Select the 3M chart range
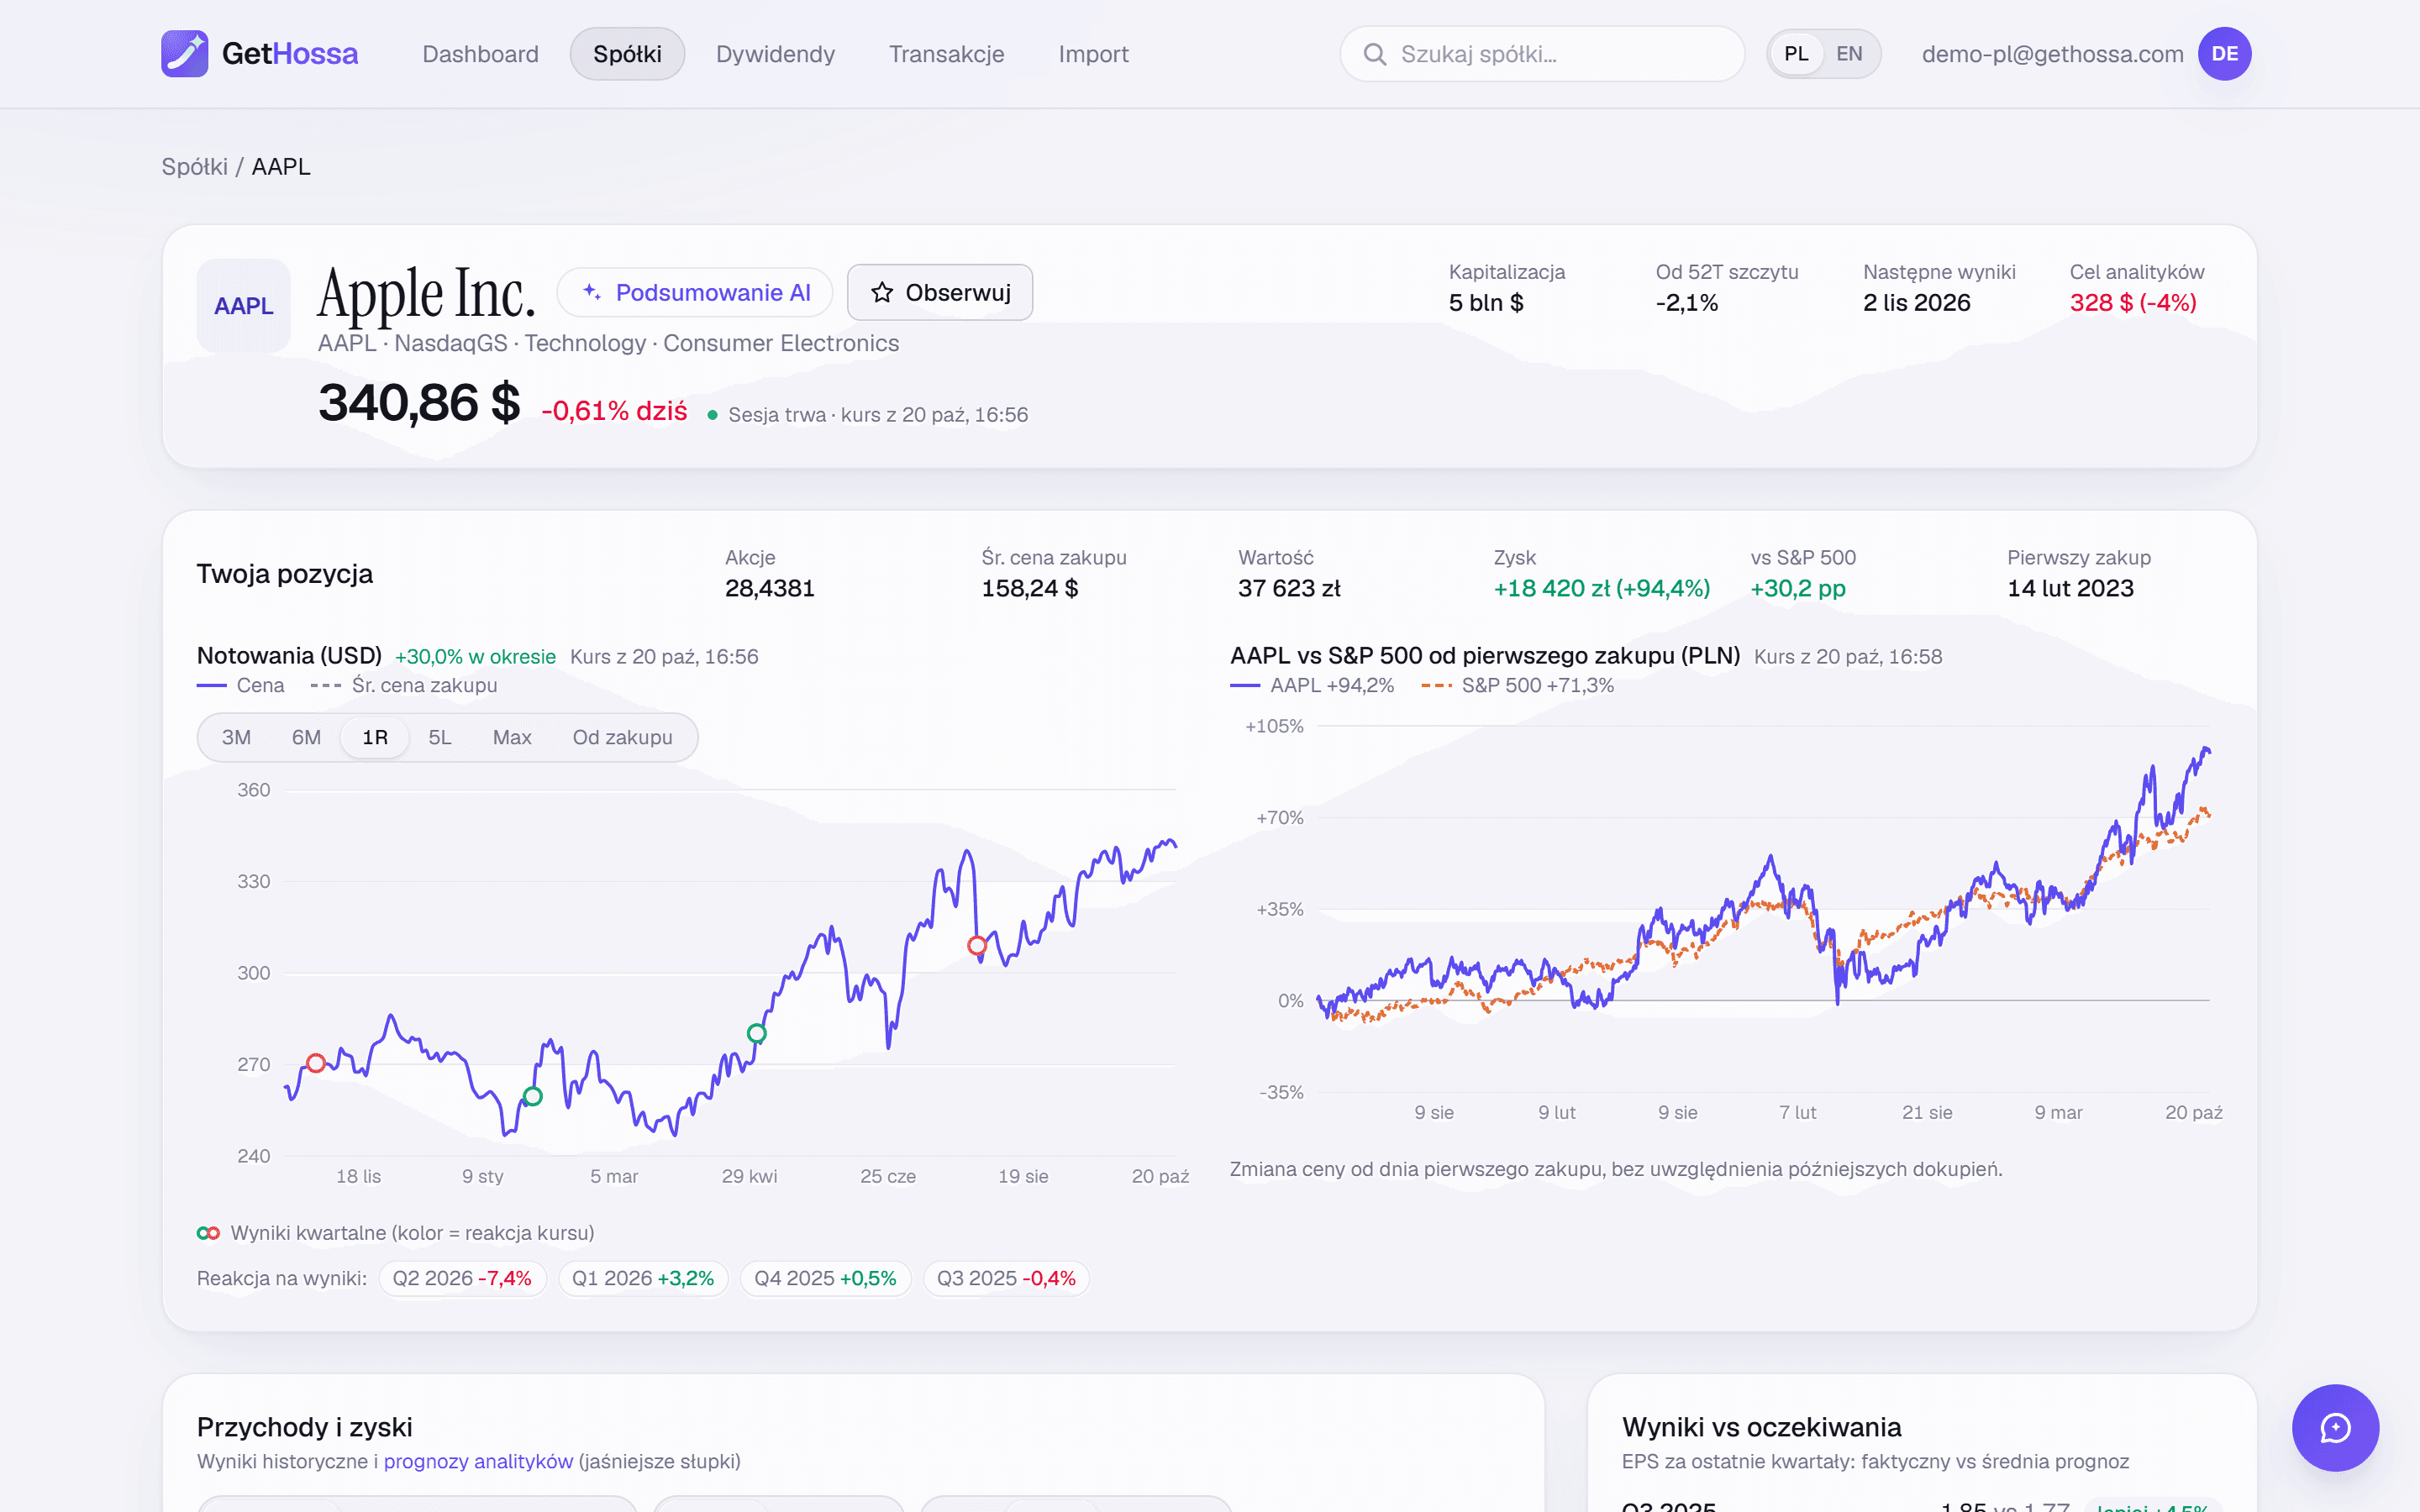This screenshot has height=1512, width=2420. tap(236, 738)
